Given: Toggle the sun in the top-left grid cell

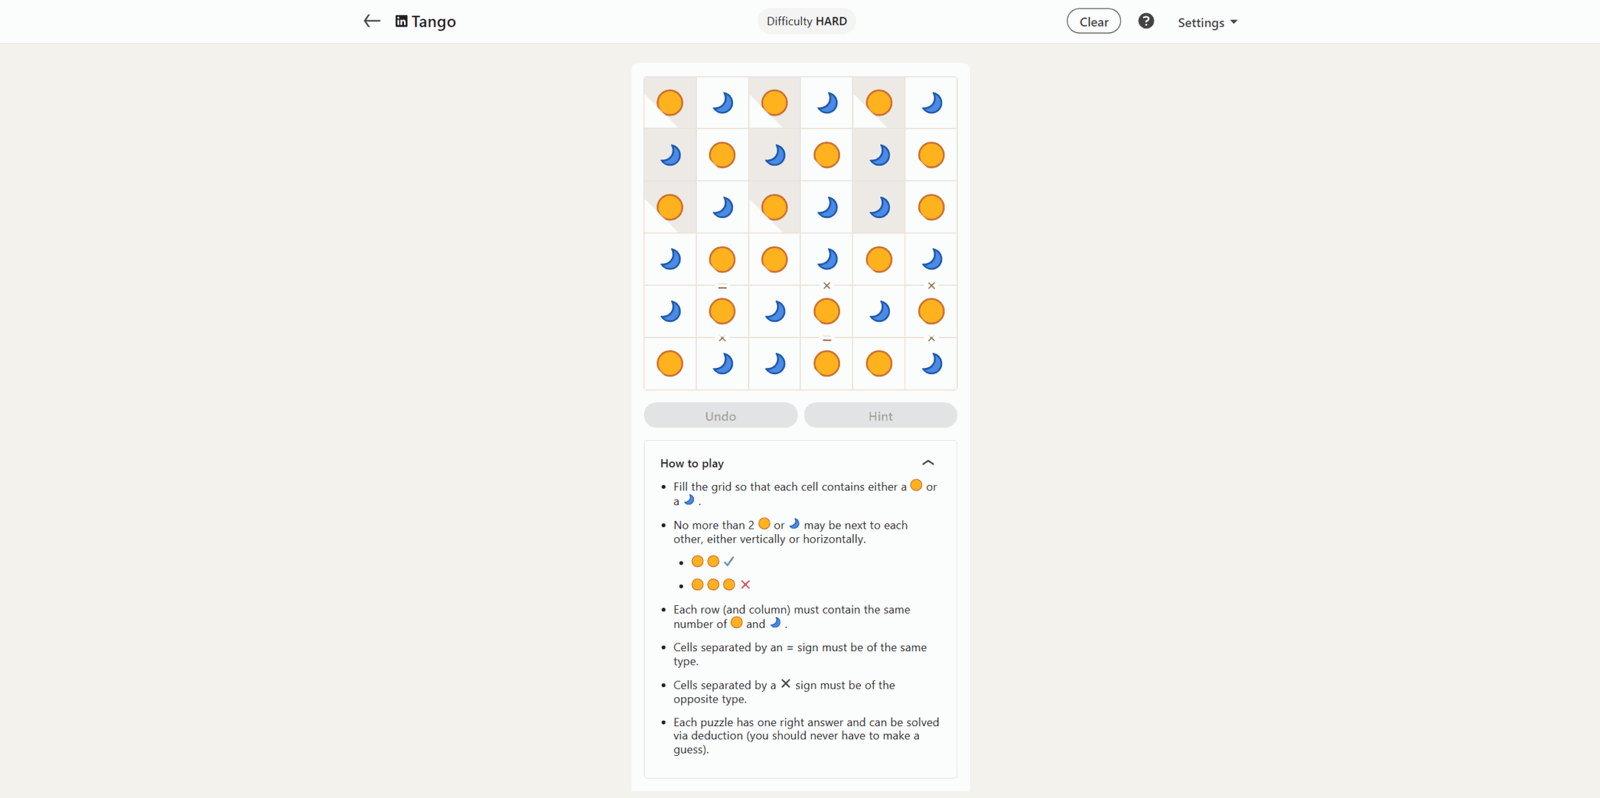Looking at the screenshot, I should pos(670,102).
